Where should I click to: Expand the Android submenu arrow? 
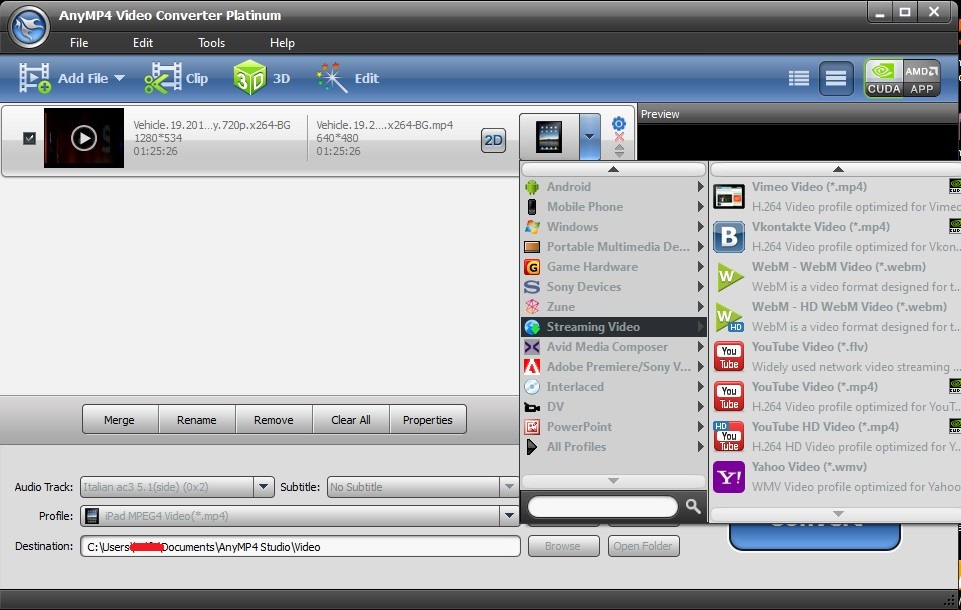700,187
